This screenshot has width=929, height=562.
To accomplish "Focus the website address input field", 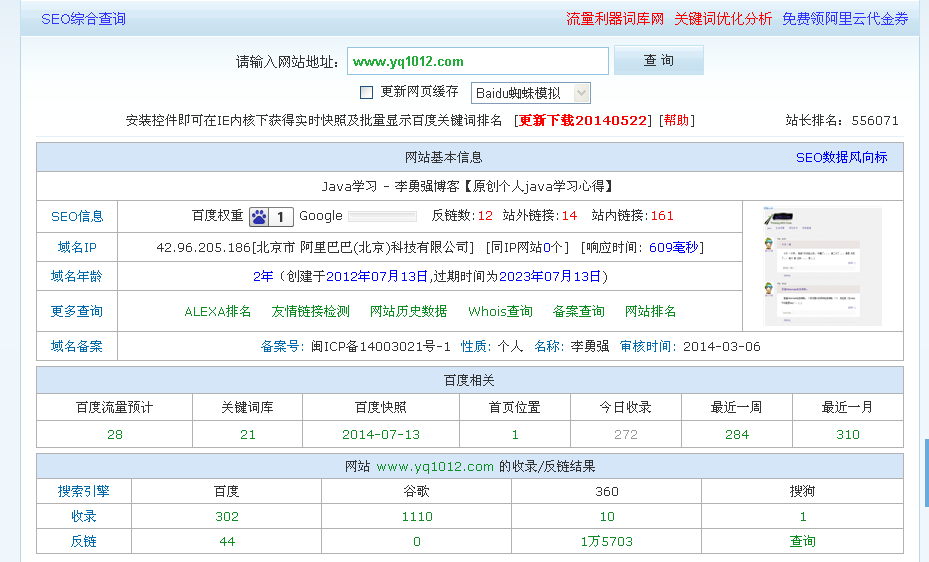I will pos(478,61).
